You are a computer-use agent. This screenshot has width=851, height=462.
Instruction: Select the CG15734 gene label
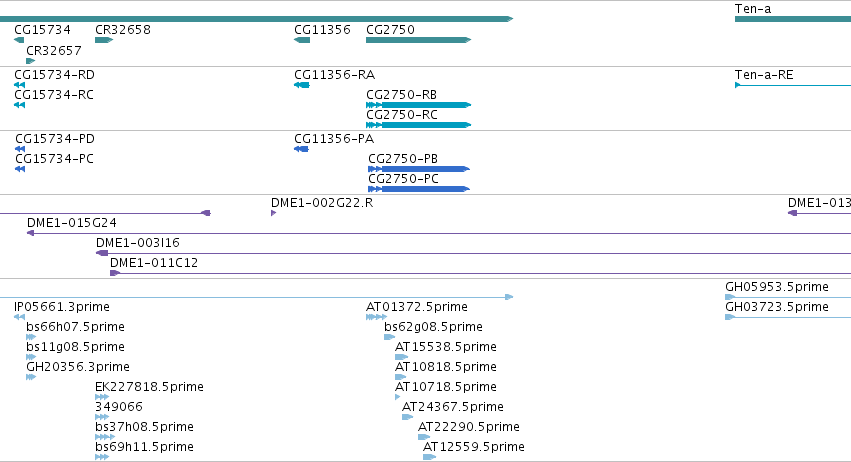(42, 30)
